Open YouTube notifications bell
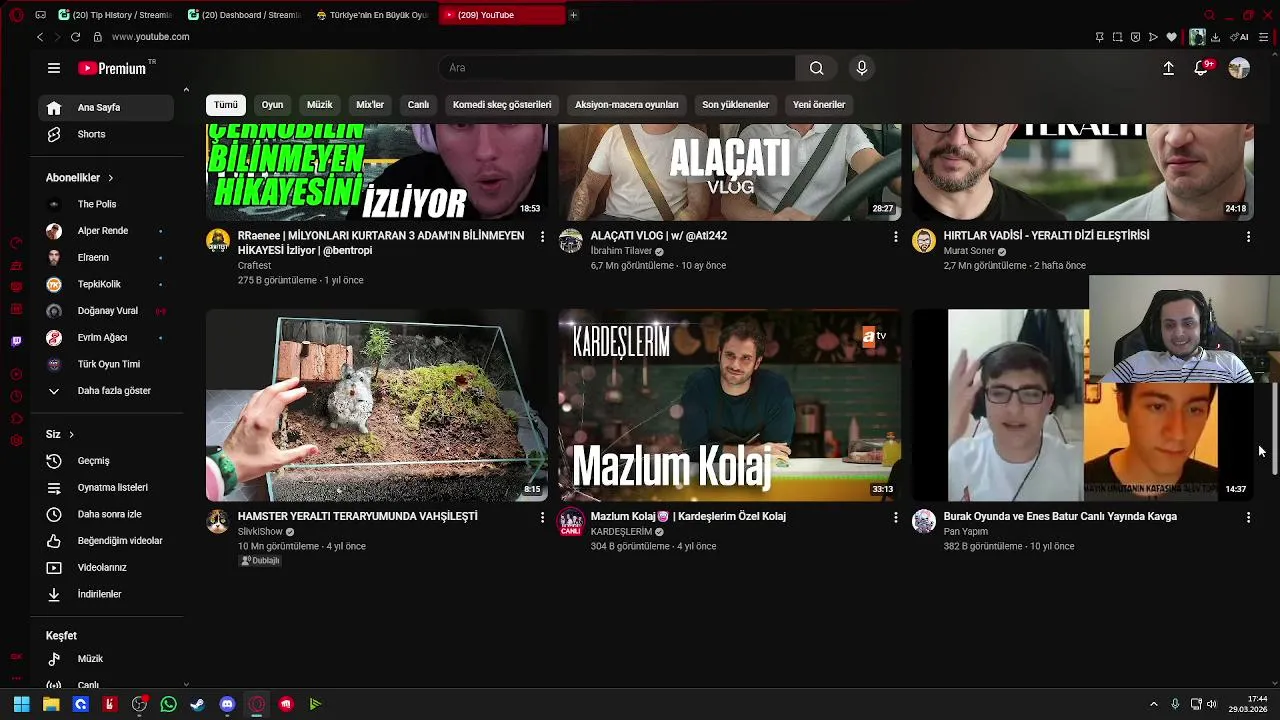 click(1201, 68)
